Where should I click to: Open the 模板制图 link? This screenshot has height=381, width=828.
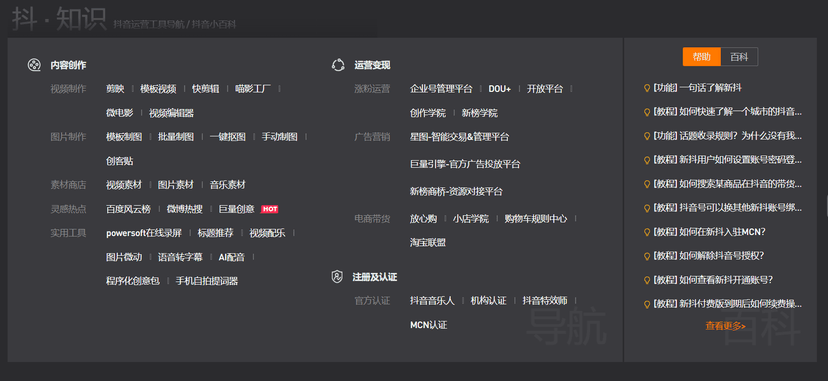click(124, 137)
